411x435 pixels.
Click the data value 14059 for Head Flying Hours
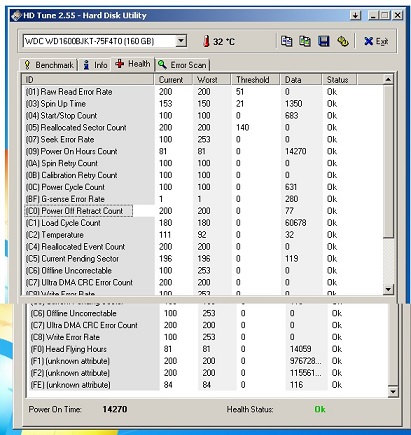(x=300, y=349)
